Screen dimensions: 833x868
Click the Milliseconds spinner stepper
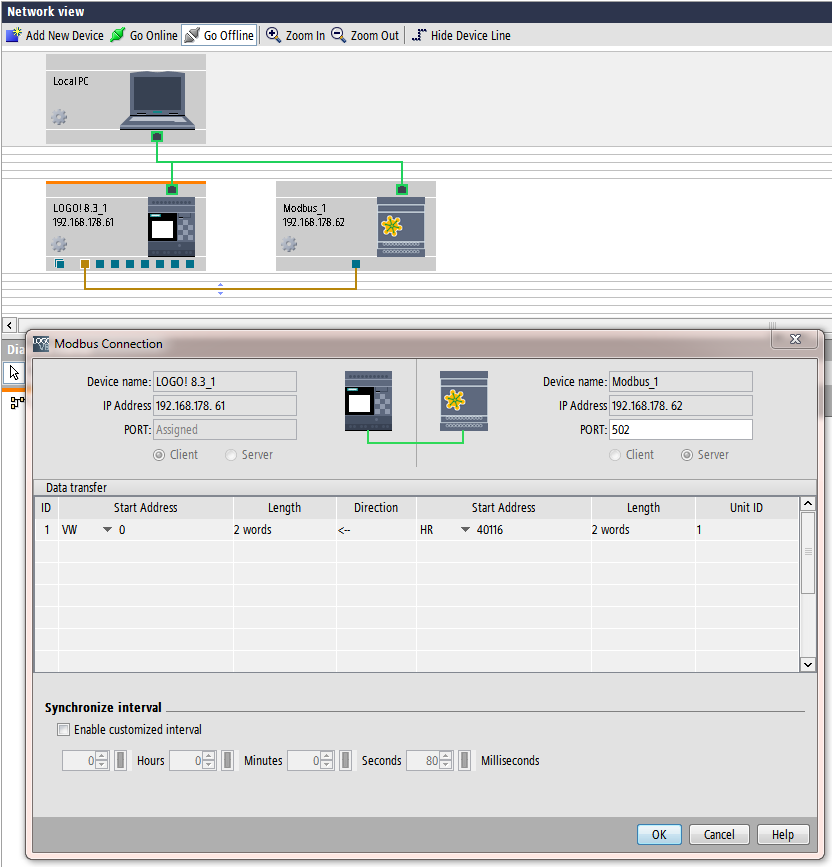pyautogui.click(x=447, y=761)
